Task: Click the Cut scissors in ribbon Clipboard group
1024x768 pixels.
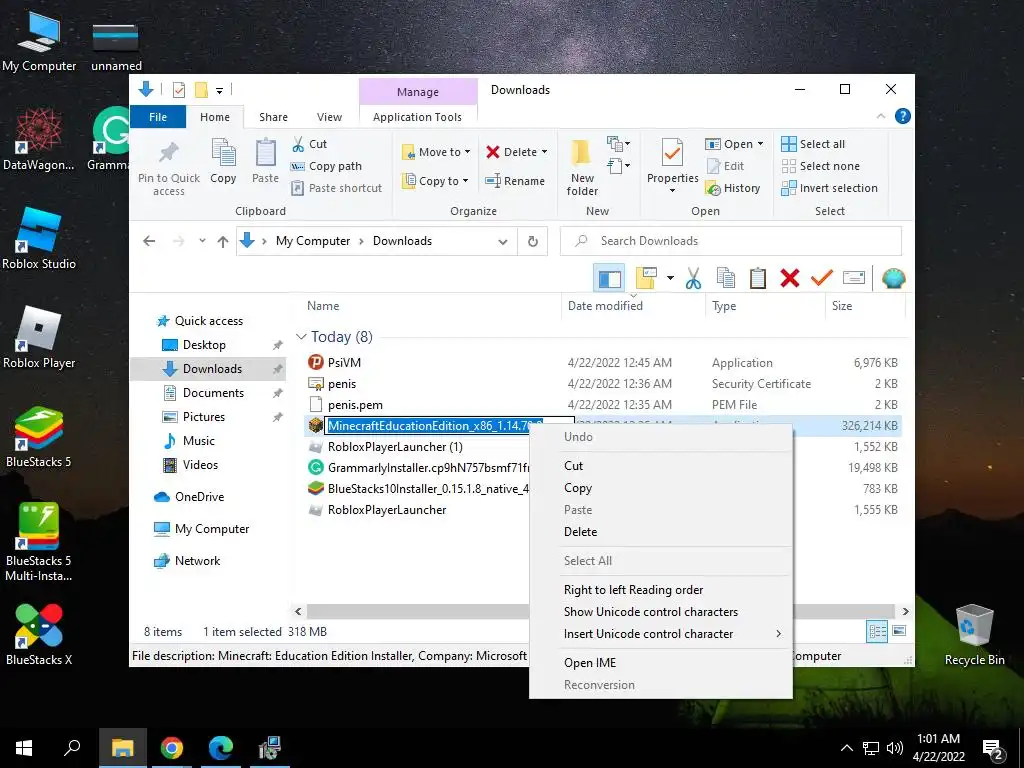Action: [298, 144]
